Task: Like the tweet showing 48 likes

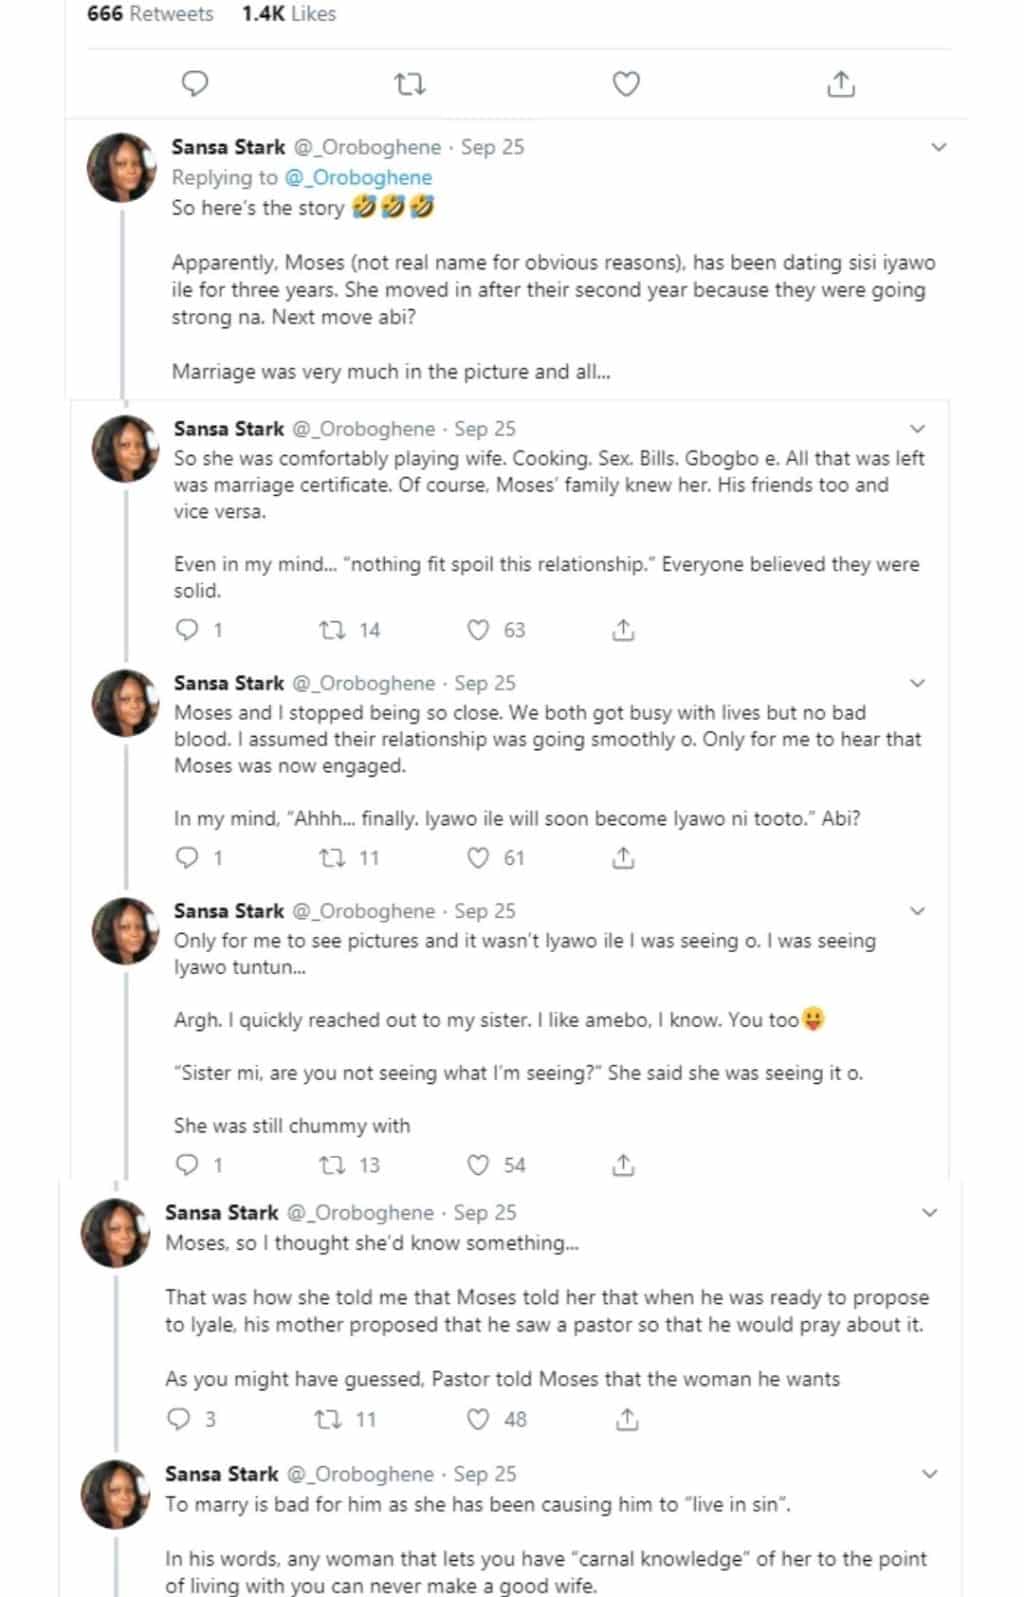Action: (x=479, y=1419)
